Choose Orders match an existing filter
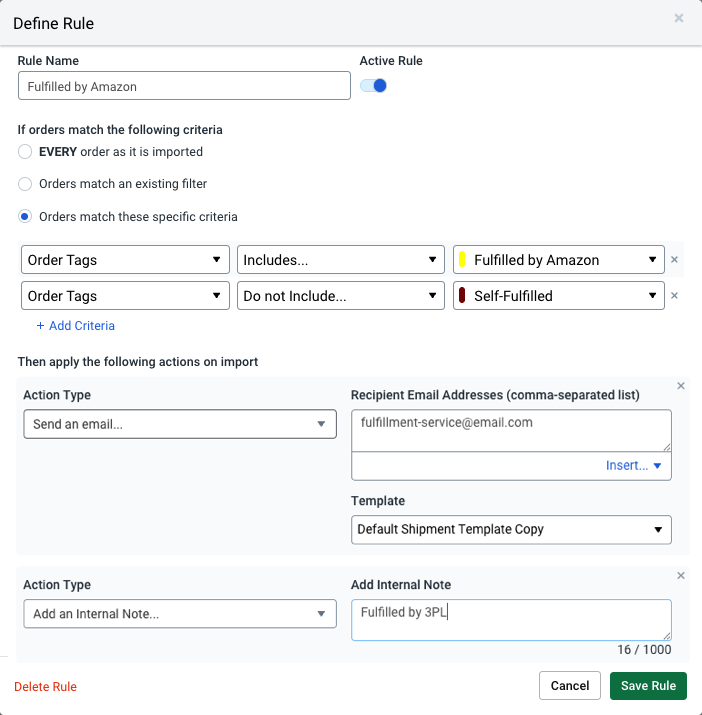The height and width of the screenshot is (715, 702). [25, 184]
